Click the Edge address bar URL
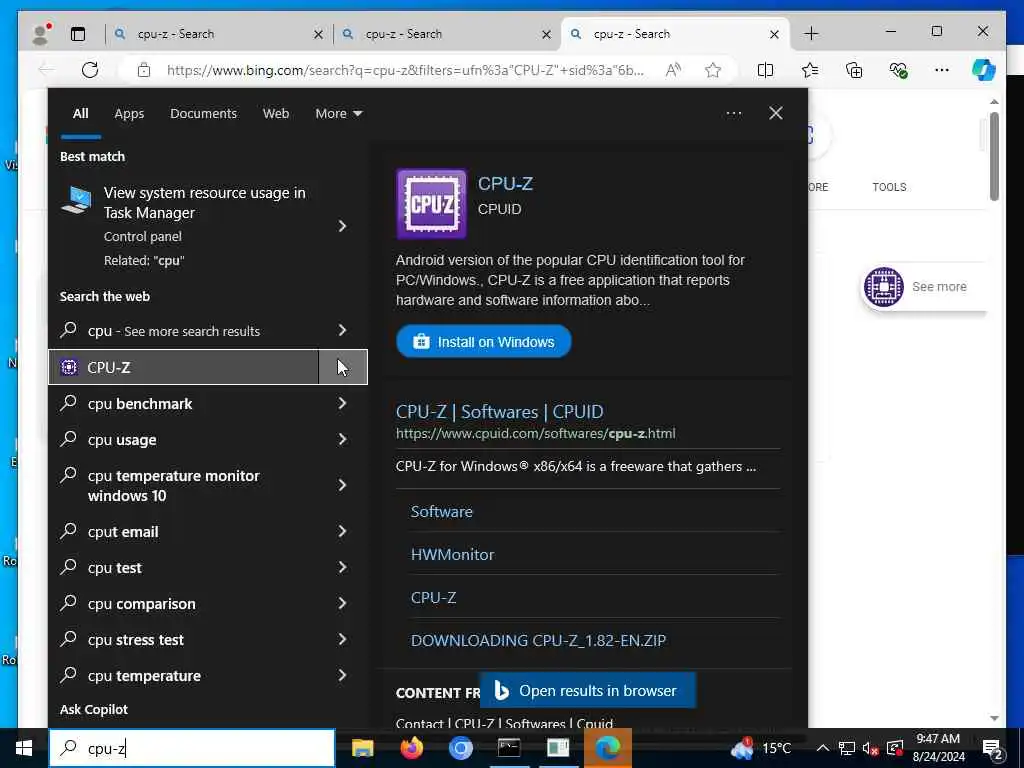 coord(405,70)
